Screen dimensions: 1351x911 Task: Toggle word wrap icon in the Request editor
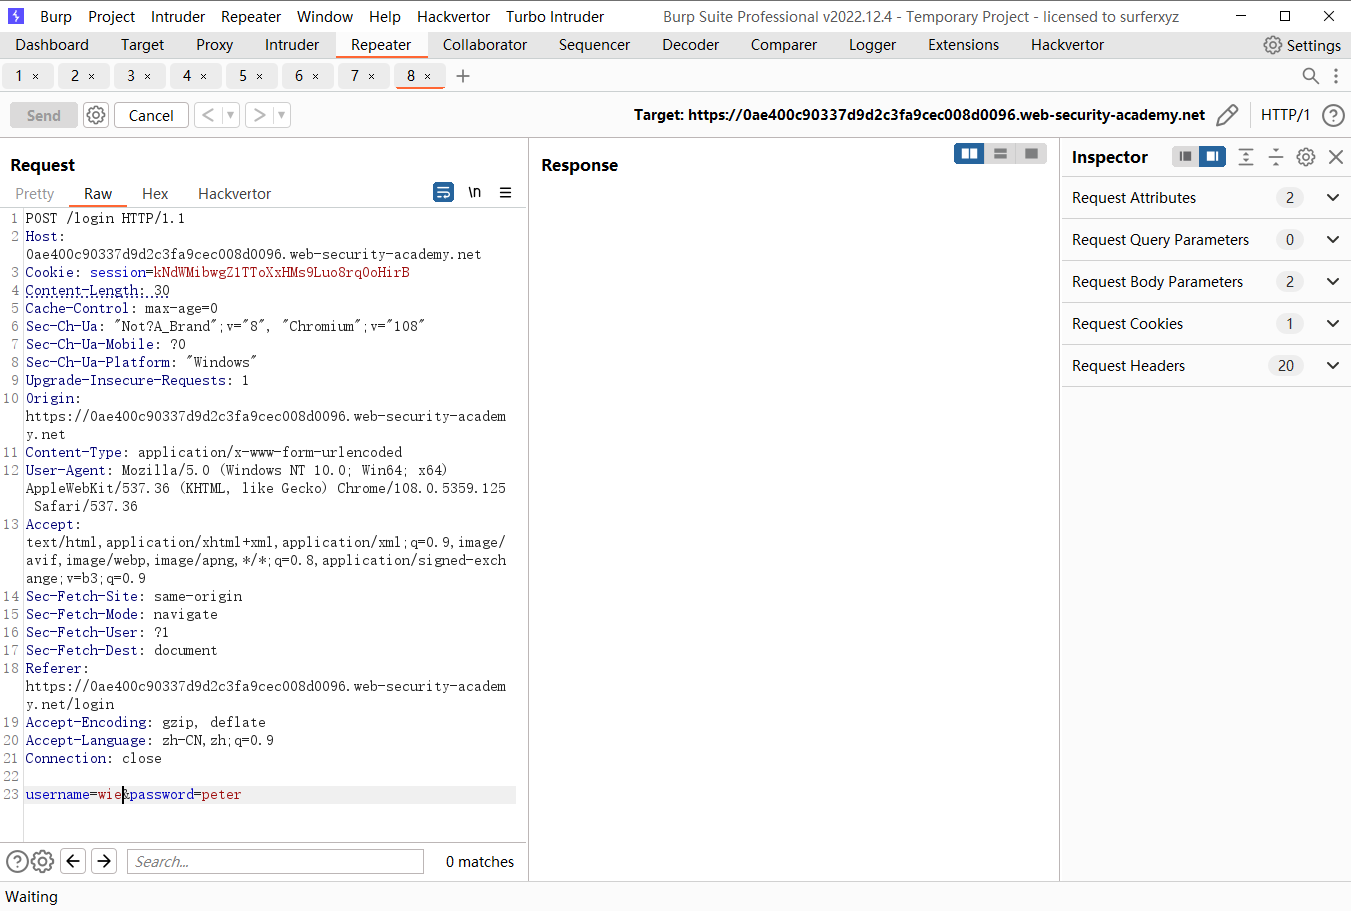443,192
